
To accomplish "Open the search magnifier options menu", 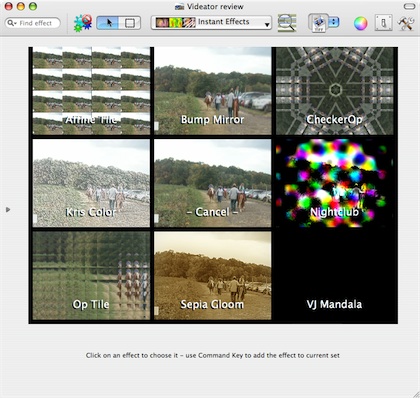I will [x=12, y=23].
